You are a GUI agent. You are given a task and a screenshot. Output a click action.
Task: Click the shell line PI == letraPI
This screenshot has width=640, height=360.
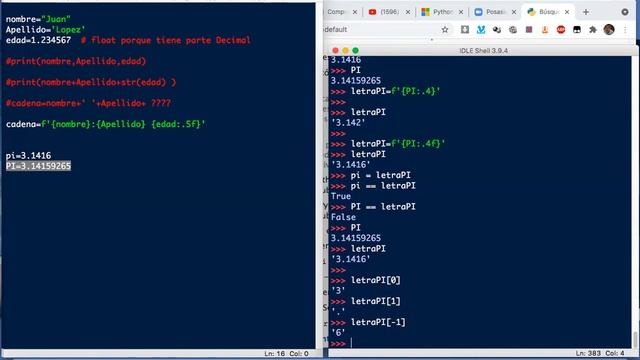pyautogui.click(x=383, y=207)
